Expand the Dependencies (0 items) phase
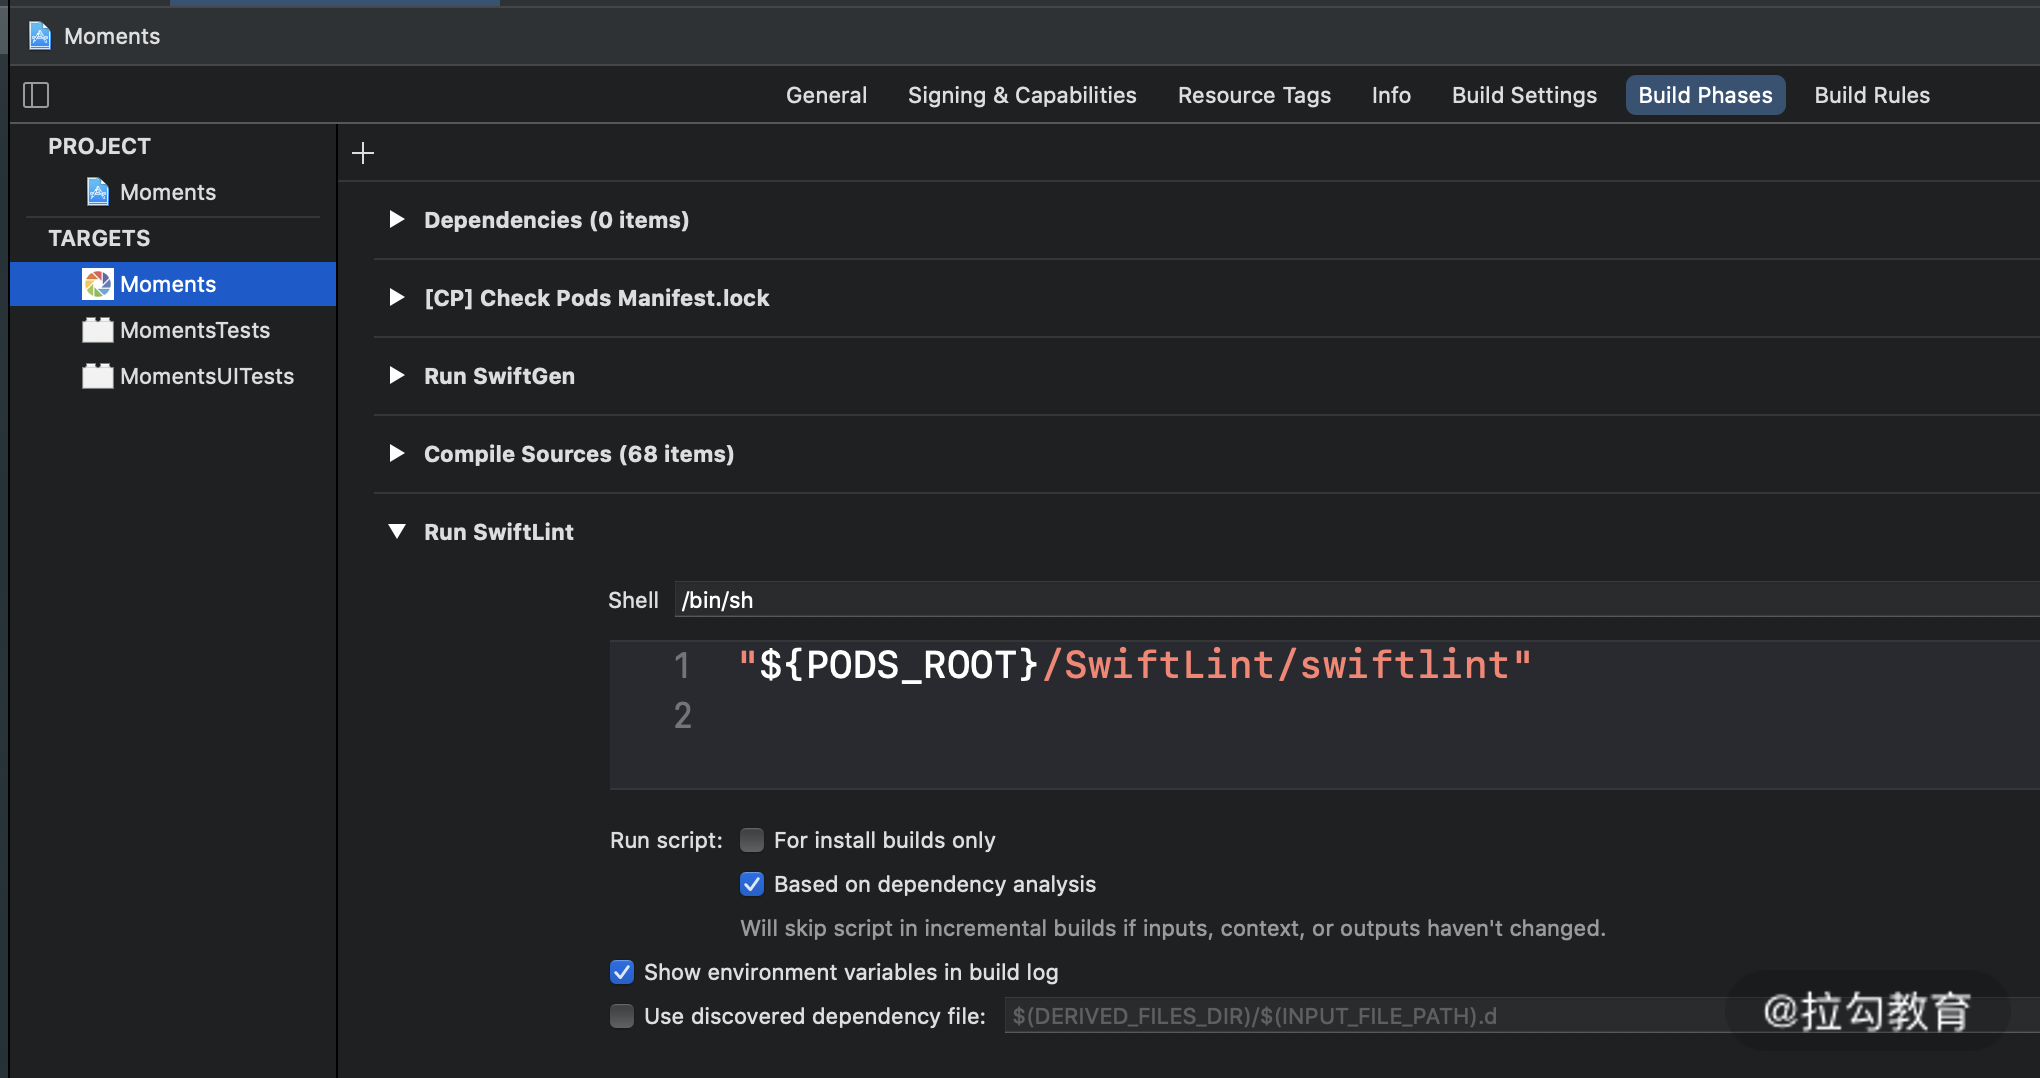2040x1078 pixels. [x=397, y=219]
